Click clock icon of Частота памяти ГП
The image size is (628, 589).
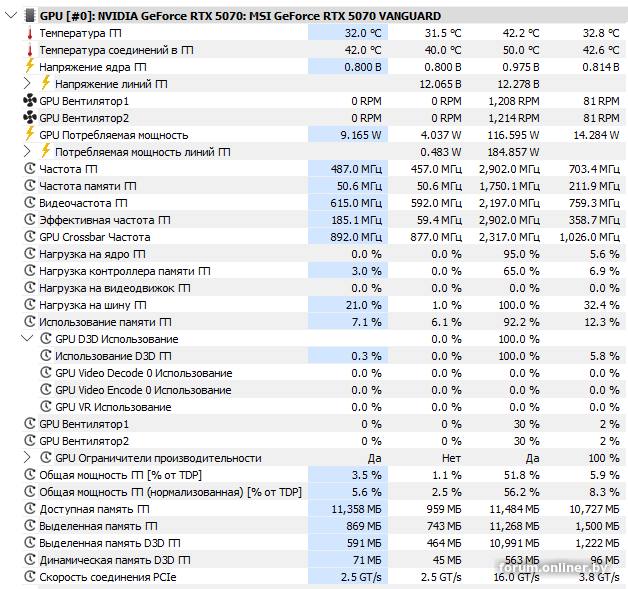click(x=30, y=185)
